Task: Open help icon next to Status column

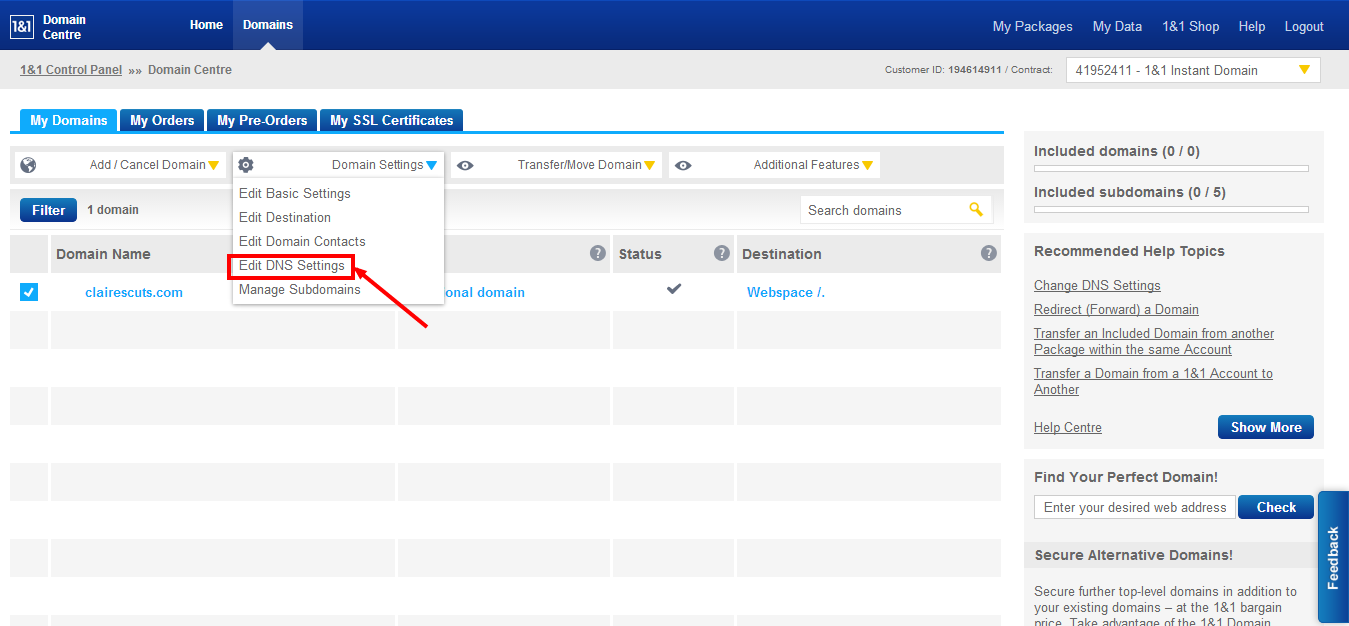Action: (x=722, y=254)
